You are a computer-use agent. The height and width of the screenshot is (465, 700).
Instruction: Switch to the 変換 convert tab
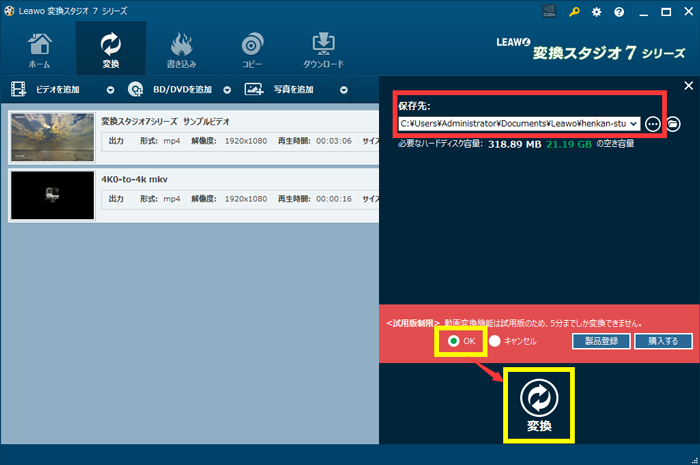pos(110,49)
